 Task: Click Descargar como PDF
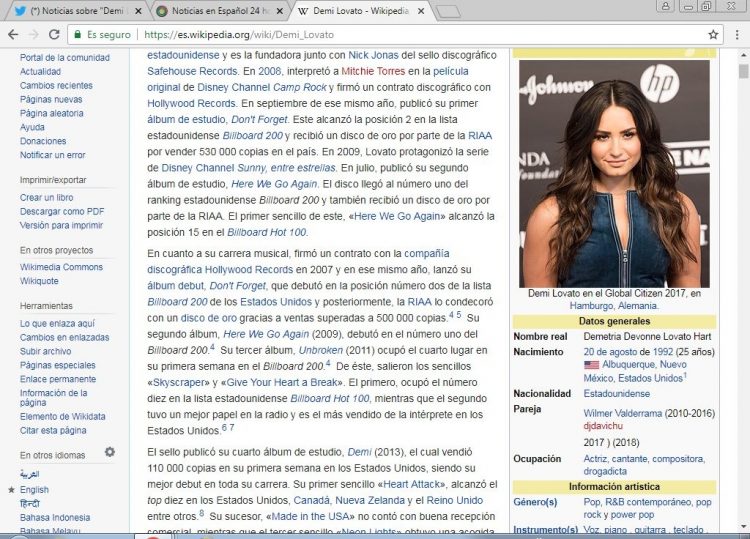point(62,211)
